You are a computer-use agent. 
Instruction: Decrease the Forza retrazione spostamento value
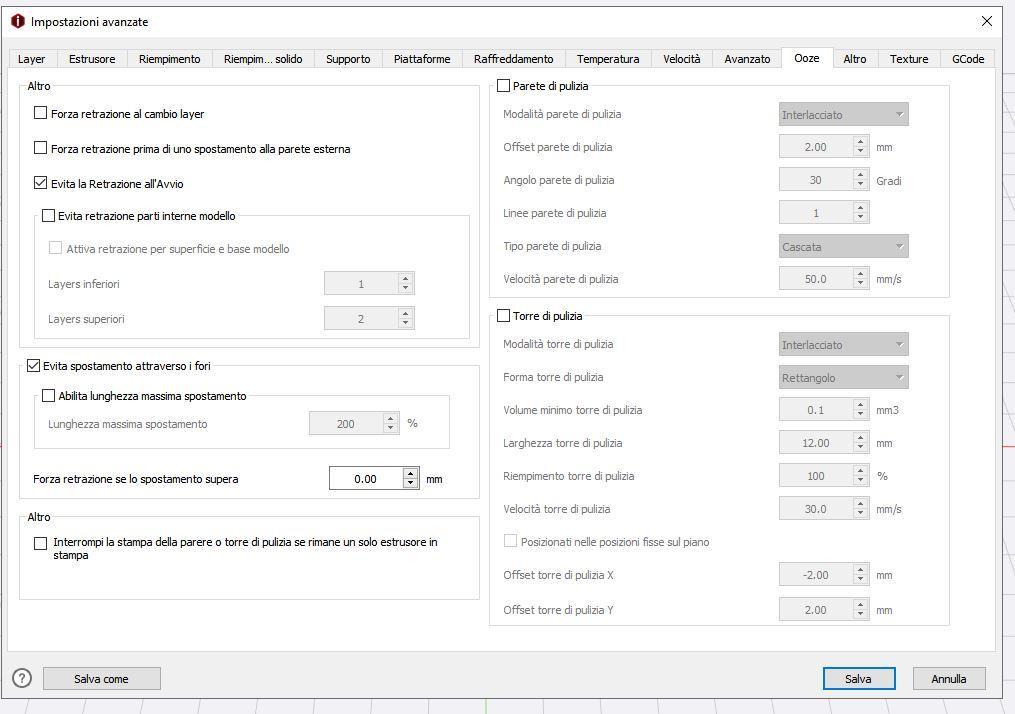click(x=410, y=484)
